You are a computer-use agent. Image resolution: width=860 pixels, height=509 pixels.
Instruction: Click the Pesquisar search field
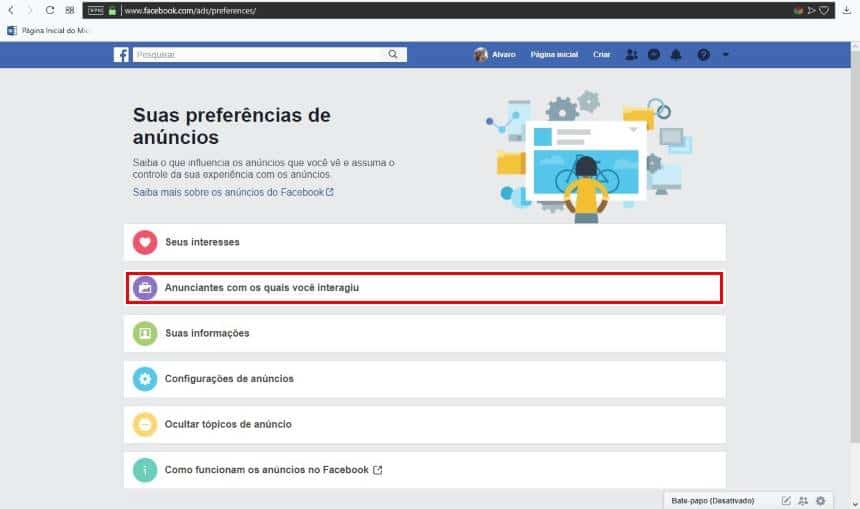pos(257,54)
